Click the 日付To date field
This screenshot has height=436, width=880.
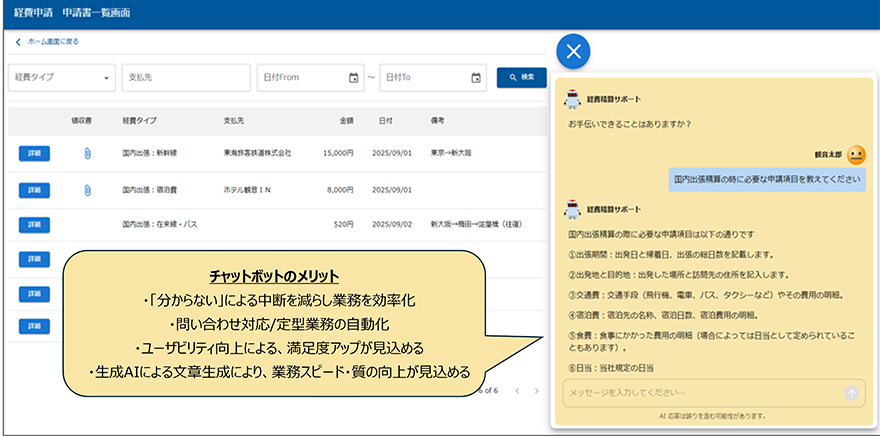(x=433, y=77)
